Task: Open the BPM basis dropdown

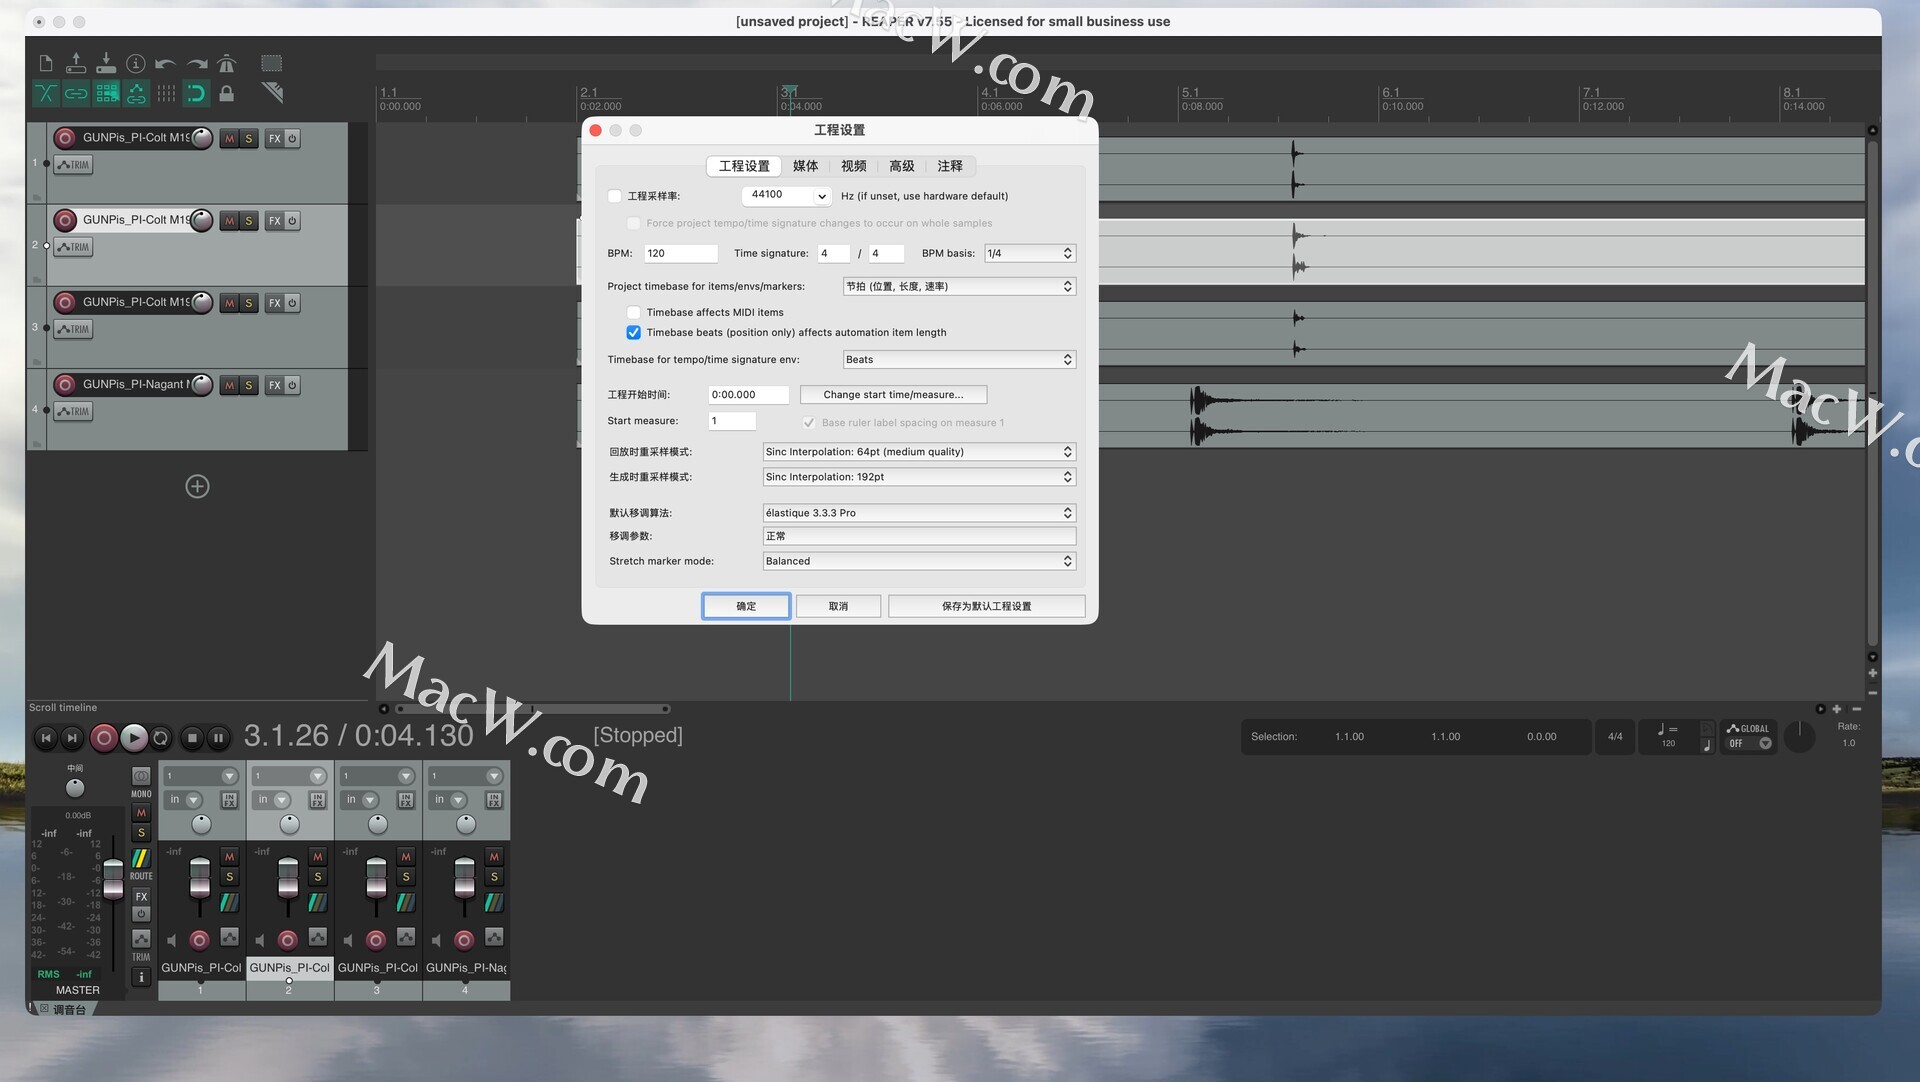Action: (x=1030, y=254)
